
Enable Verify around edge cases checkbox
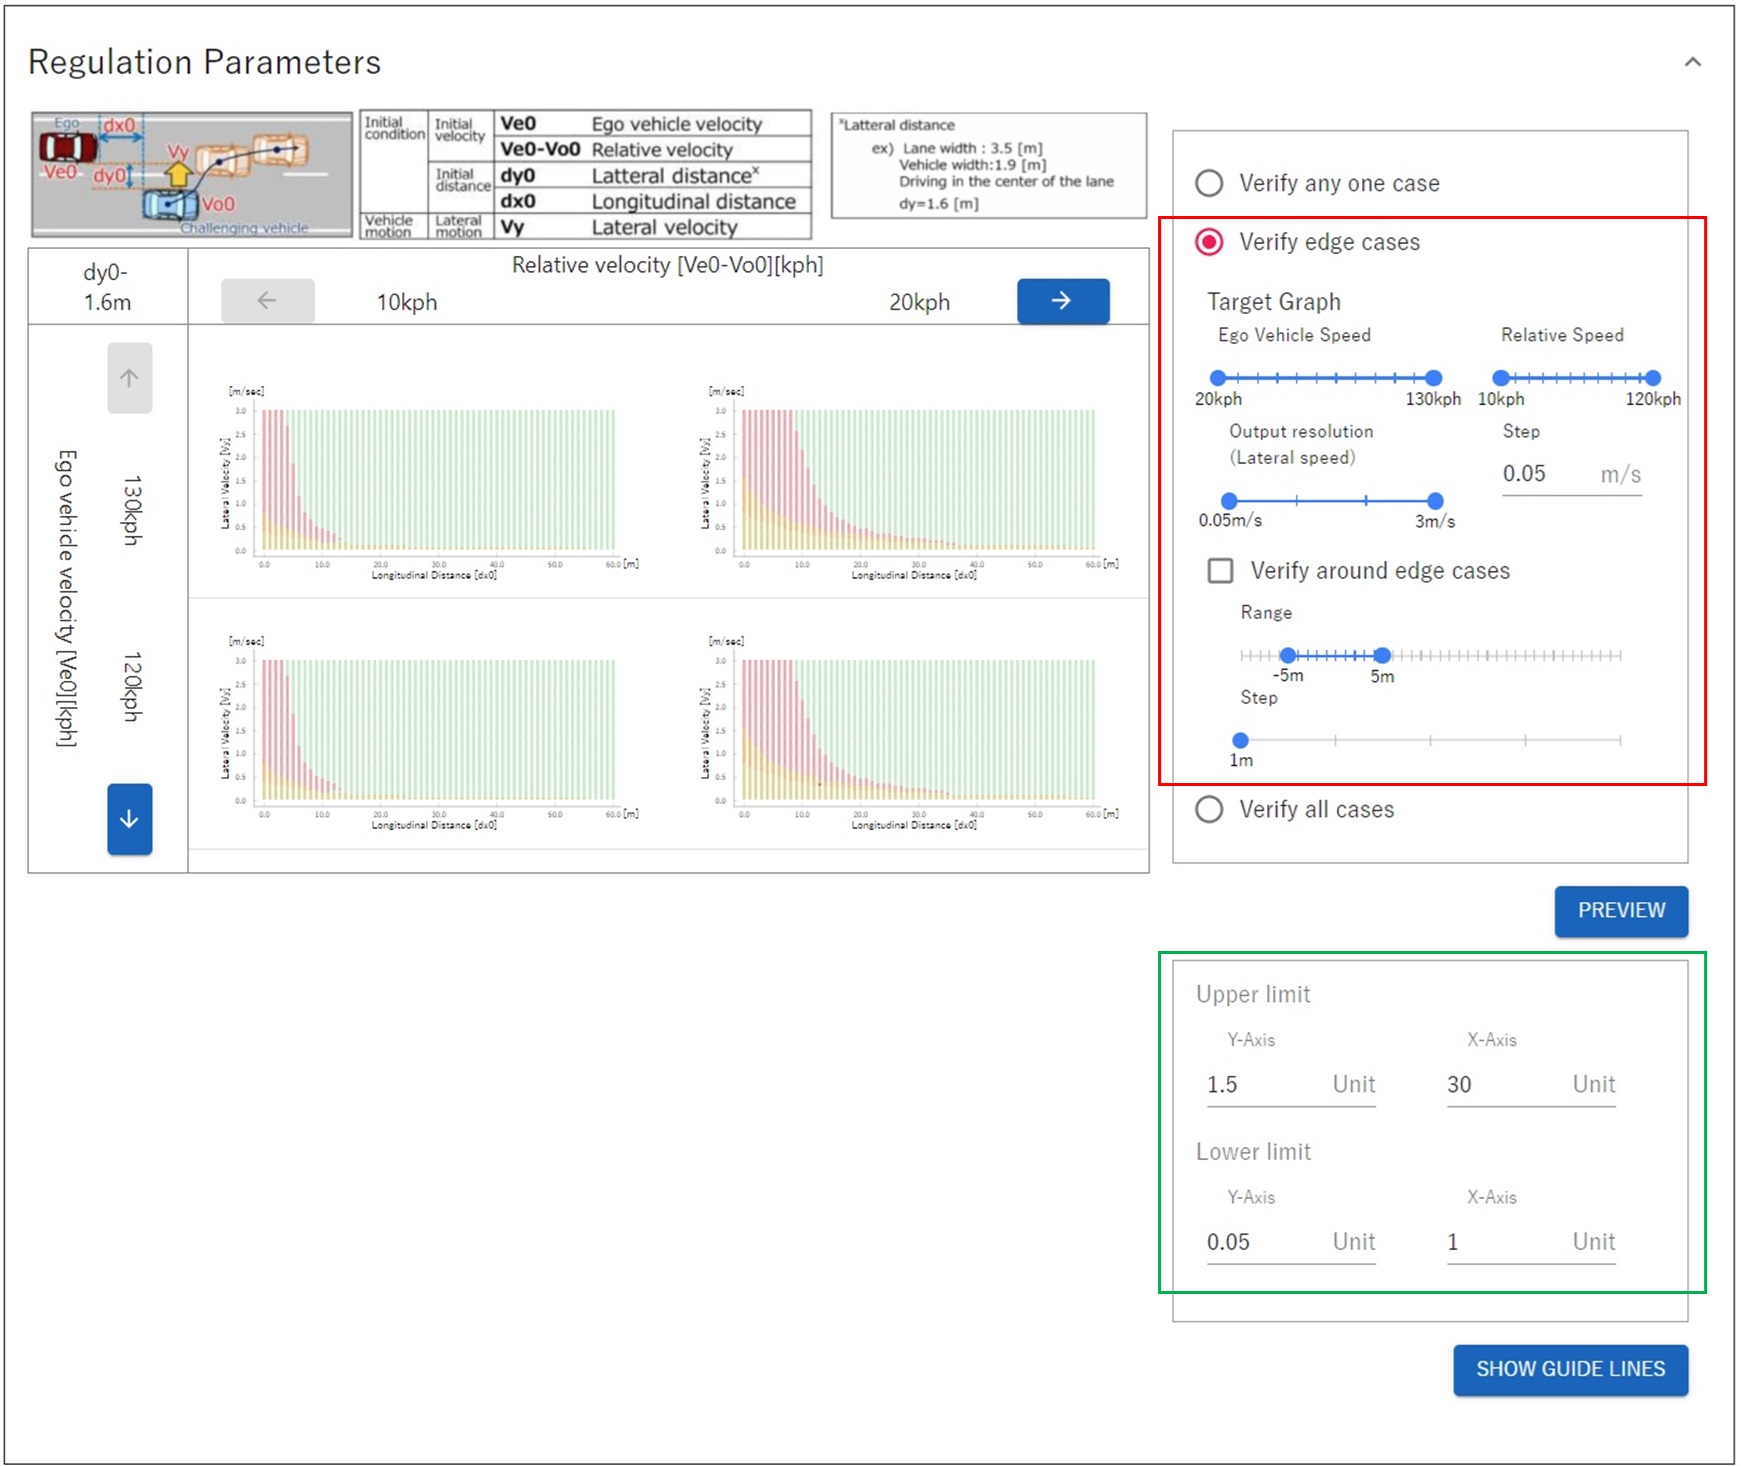pyautogui.click(x=1220, y=570)
